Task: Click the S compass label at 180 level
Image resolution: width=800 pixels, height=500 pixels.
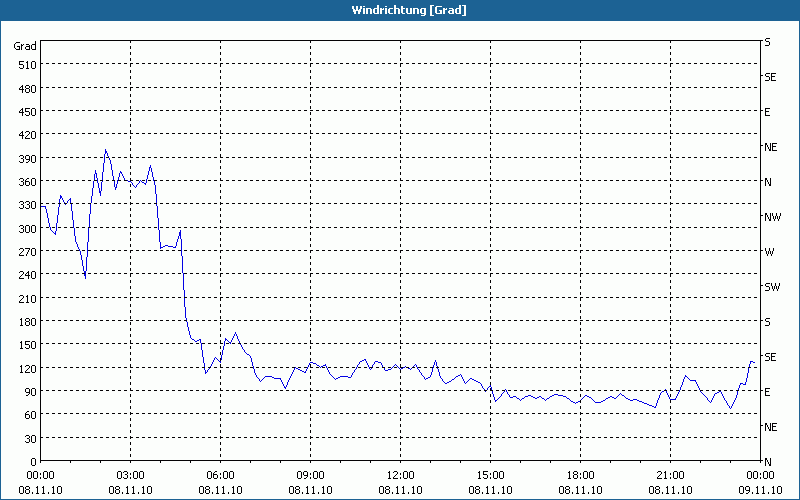Action: [x=767, y=322]
